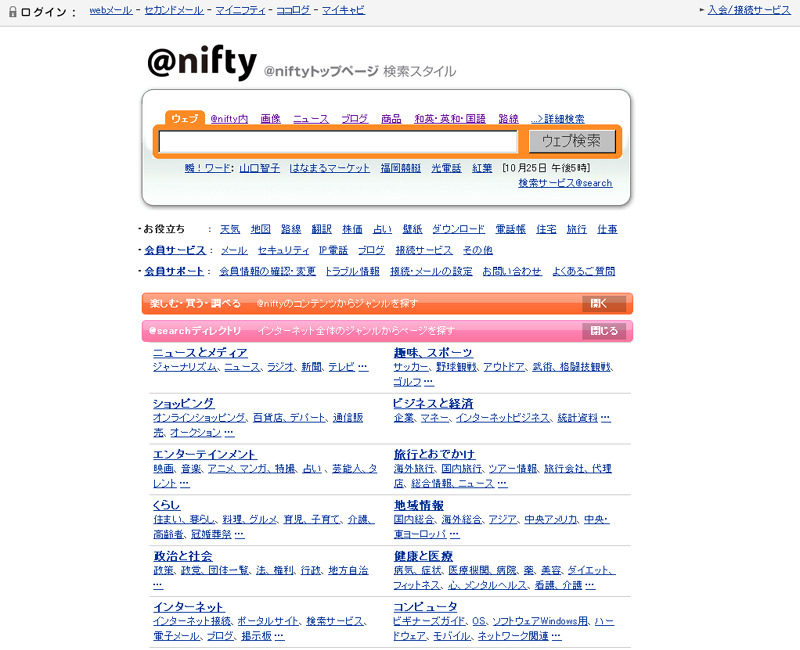
Task: Click the @nifty logo
Action: pyautogui.click(x=202, y=62)
